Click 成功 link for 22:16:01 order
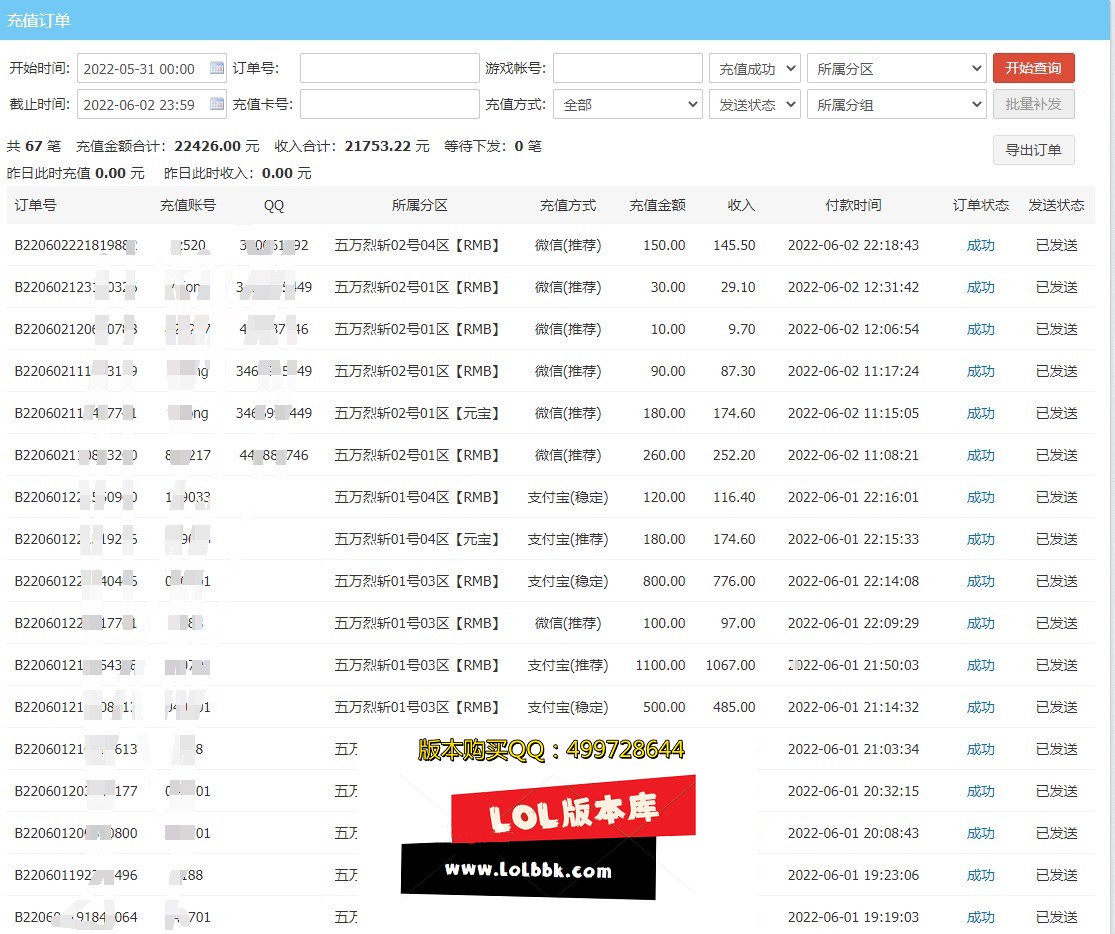 tap(981, 497)
